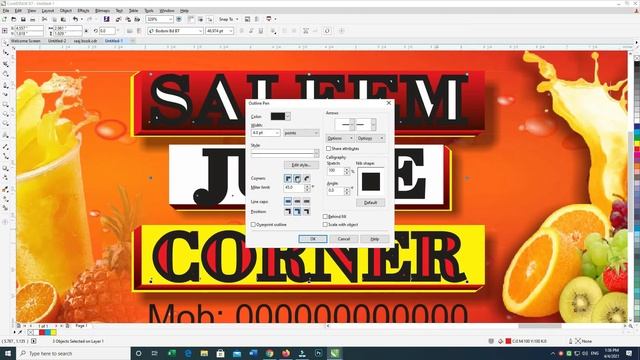The width and height of the screenshot is (640, 360).
Task: Switch to the Welcome Screen tab
Action: pos(25,41)
